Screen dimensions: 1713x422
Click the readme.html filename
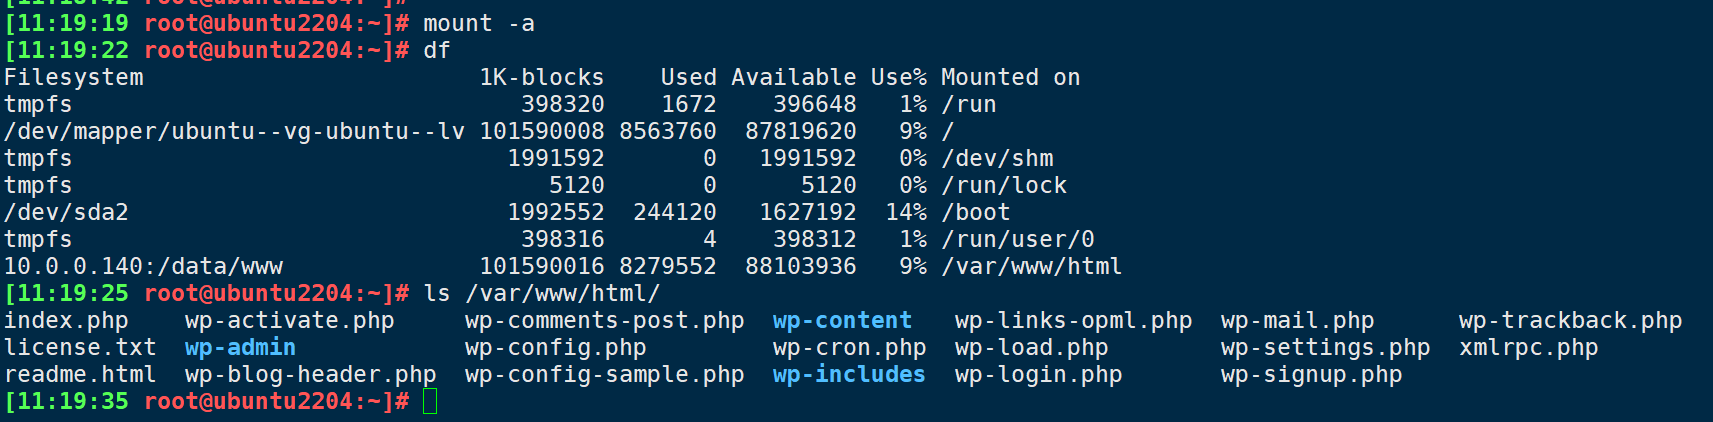(80, 375)
